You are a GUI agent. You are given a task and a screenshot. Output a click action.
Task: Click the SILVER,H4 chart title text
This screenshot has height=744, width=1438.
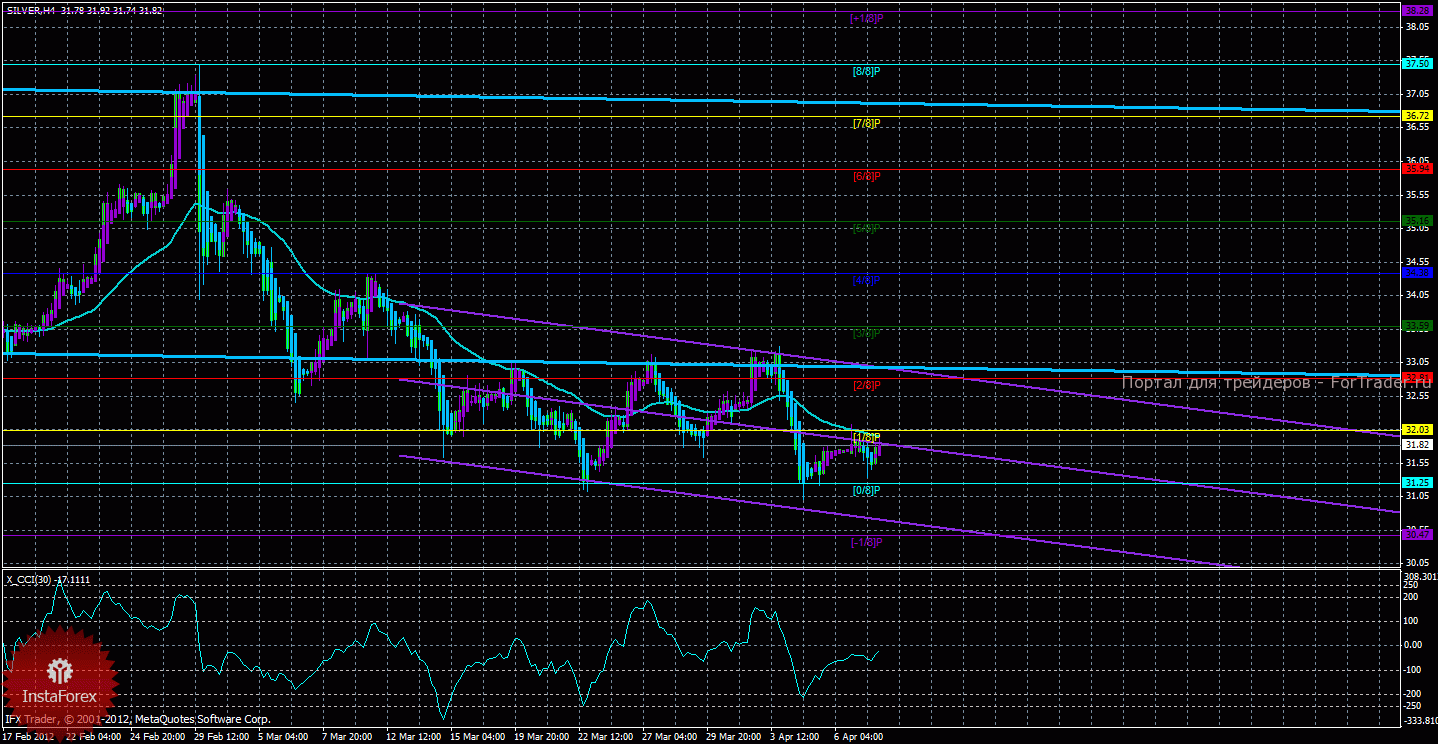tap(30, 10)
